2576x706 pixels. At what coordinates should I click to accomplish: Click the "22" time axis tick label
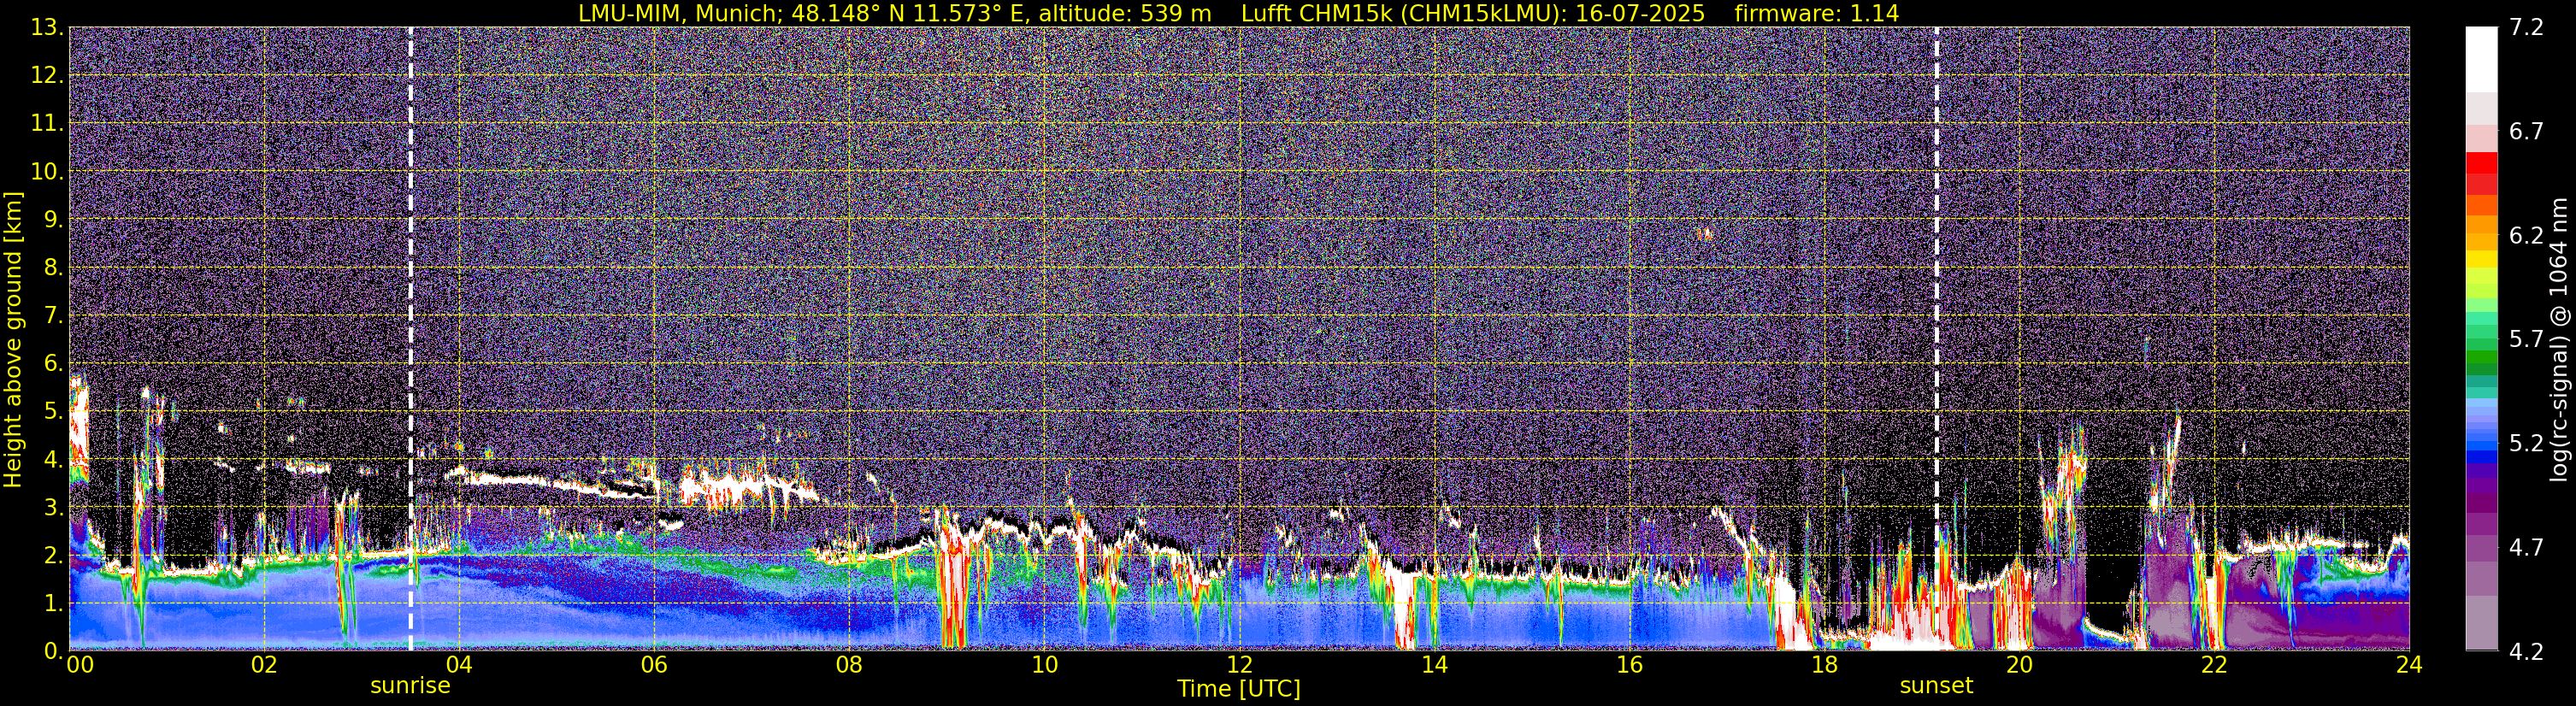(x=2214, y=665)
